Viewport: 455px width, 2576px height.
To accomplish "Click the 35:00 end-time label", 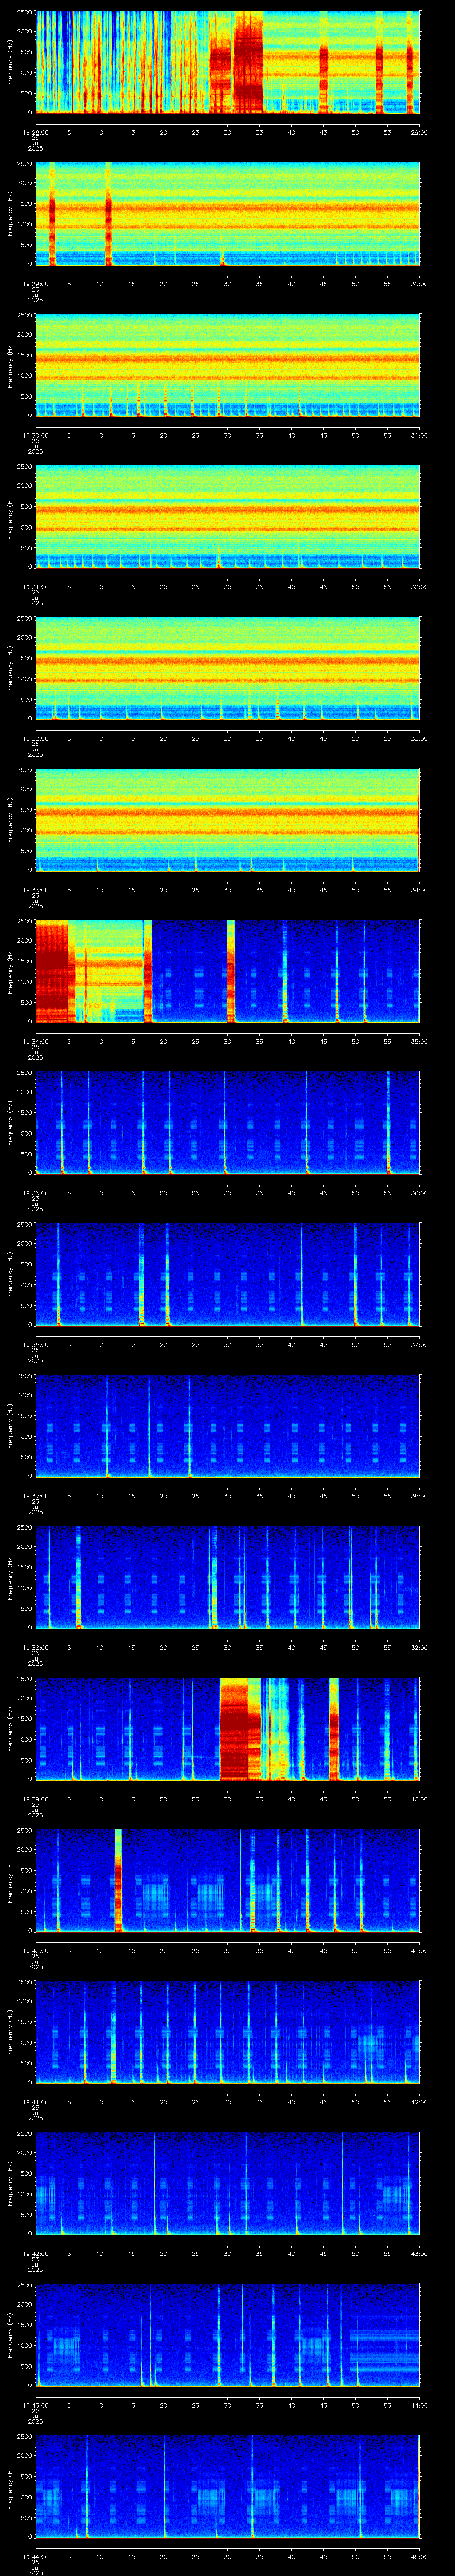I will click(419, 1041).
